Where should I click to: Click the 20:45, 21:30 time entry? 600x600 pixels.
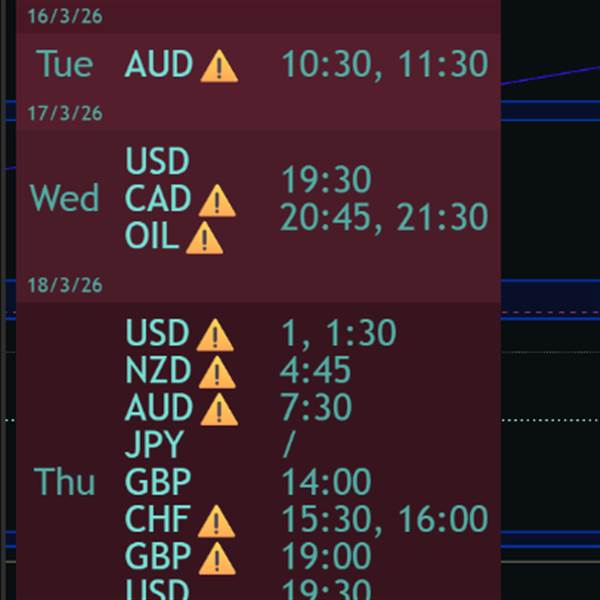coord(384,218)
